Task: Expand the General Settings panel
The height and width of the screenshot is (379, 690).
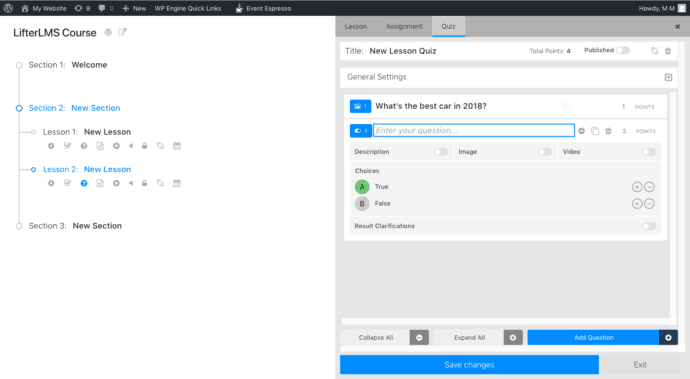Action: [668, 77]
